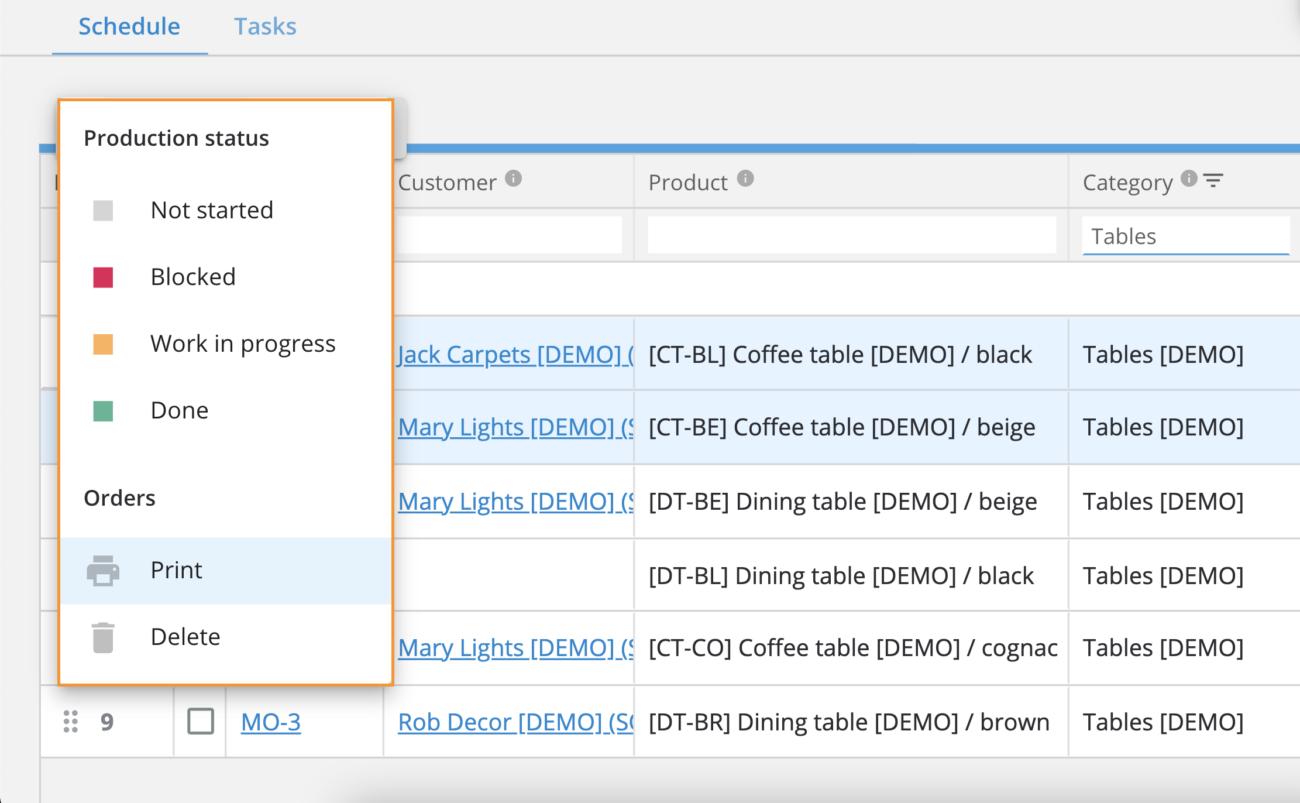This screenshot has width=1300, height=803.
Task: Click the printer icon in Orders
Action: [x=103, y=571]
